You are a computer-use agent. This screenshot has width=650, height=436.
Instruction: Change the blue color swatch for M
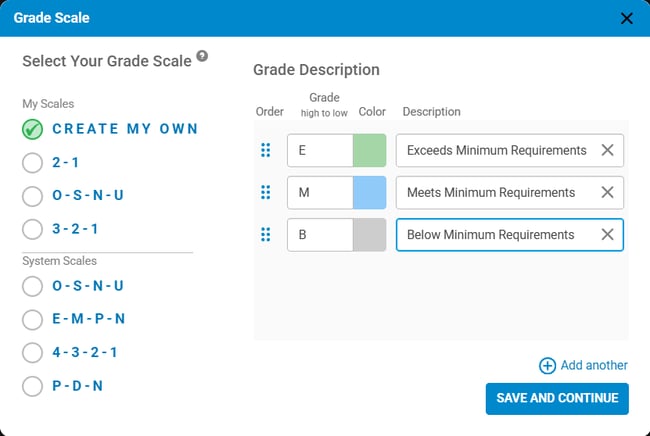coord(369,192)
